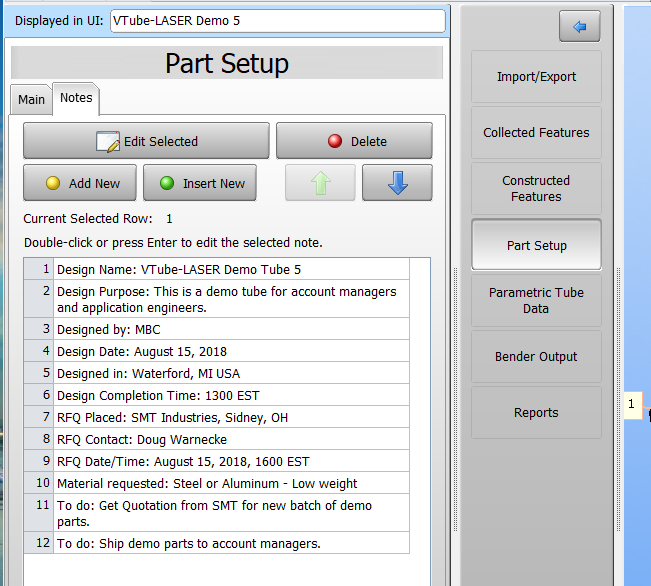Open Parametric Tube Data menu

536,300
